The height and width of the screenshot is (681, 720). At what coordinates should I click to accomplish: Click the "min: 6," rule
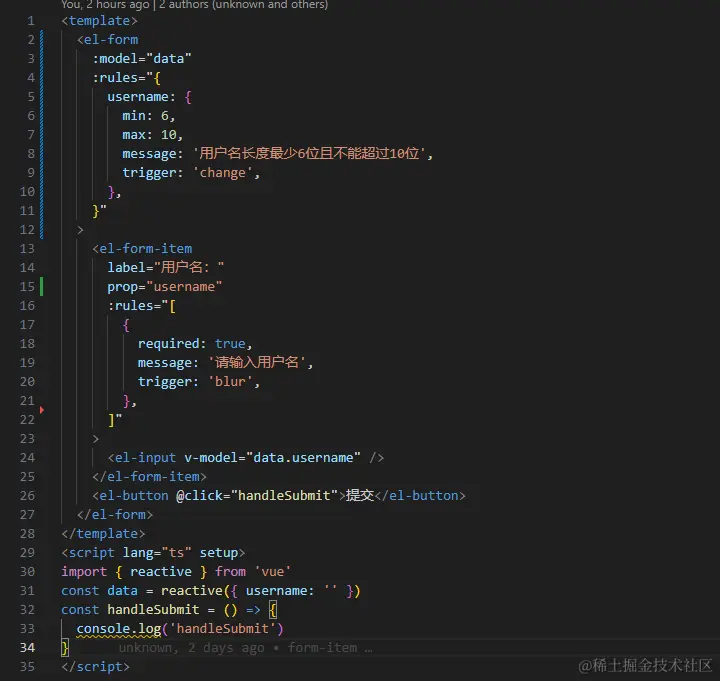149,116
